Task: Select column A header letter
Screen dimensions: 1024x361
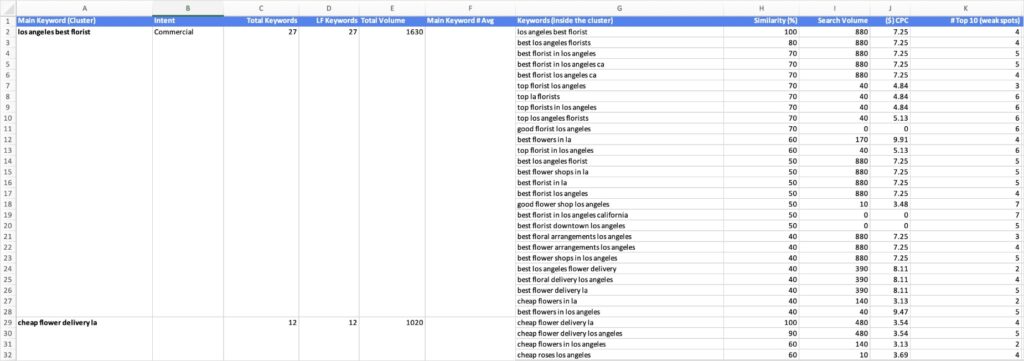Action: 84,8
